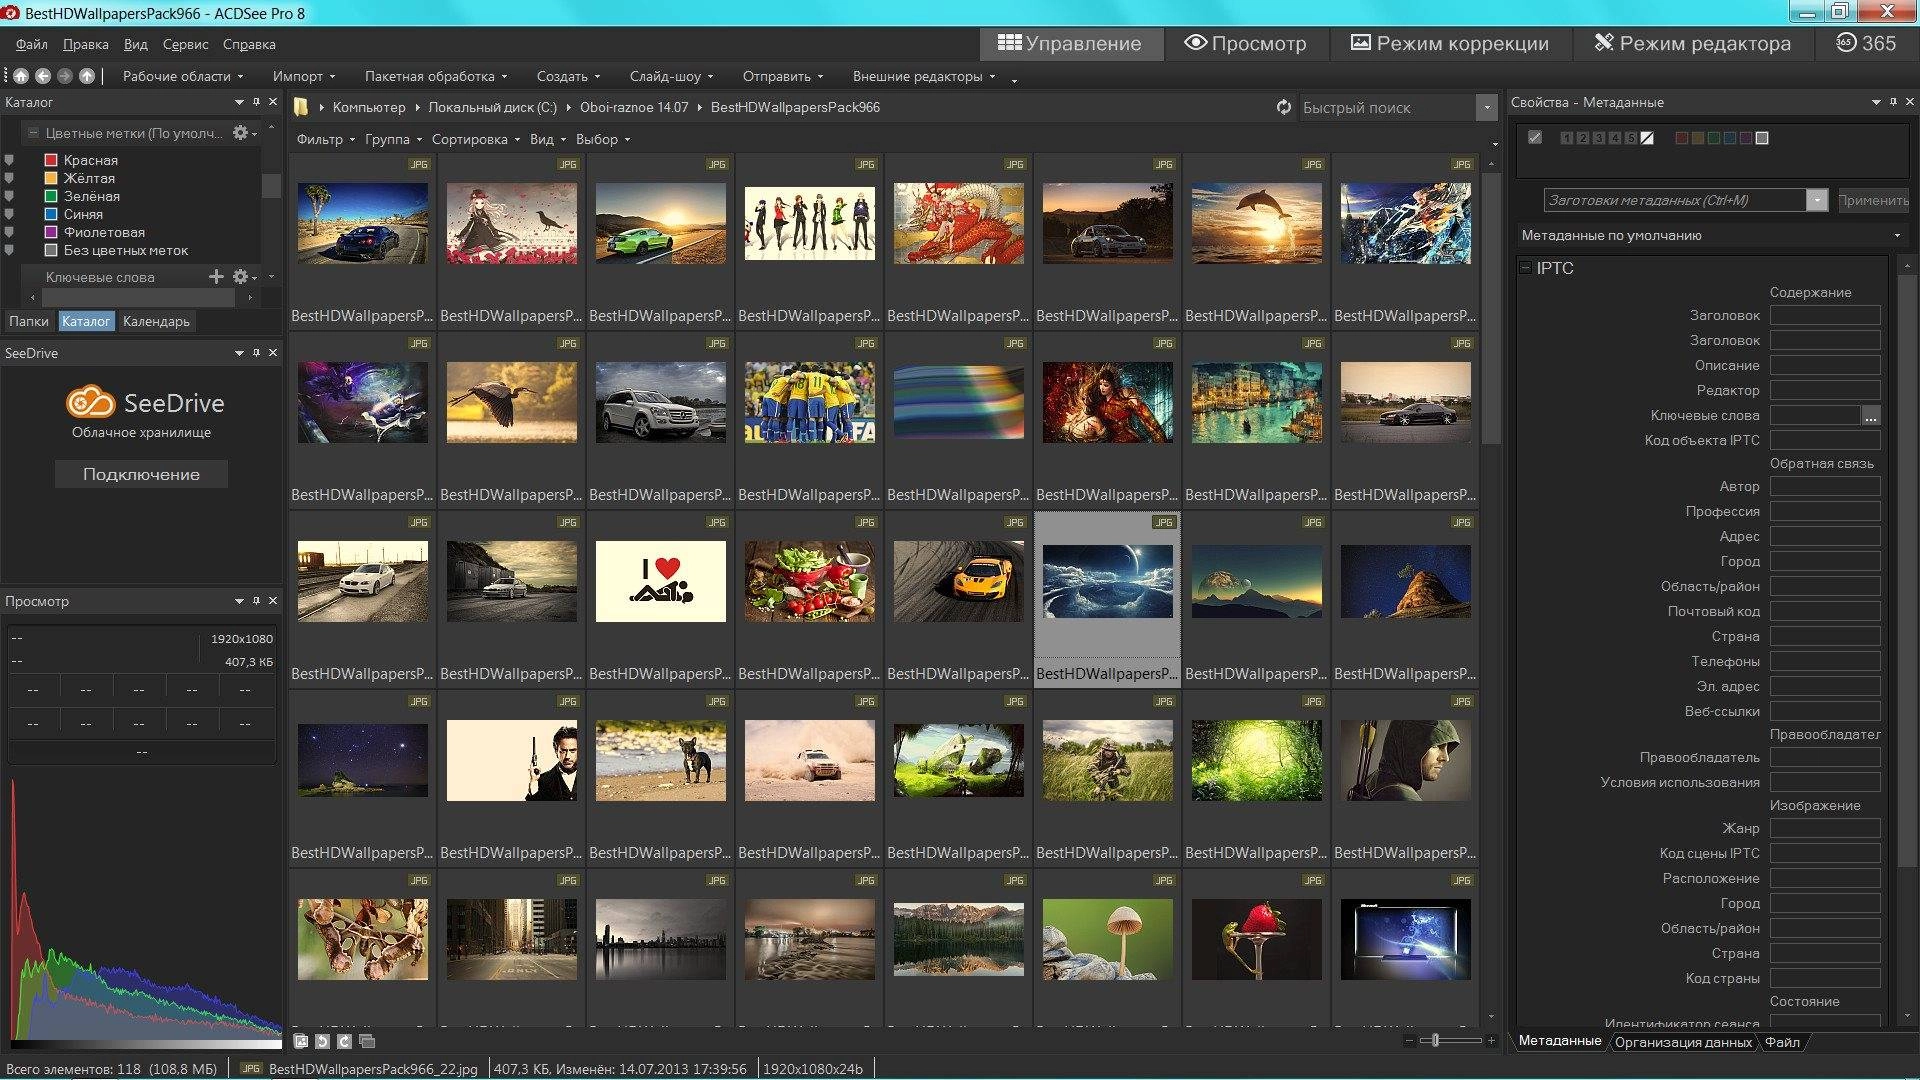Click the Подключение button
Viewport: 1920px width, 1080px height.
click(x=141, y=474)
